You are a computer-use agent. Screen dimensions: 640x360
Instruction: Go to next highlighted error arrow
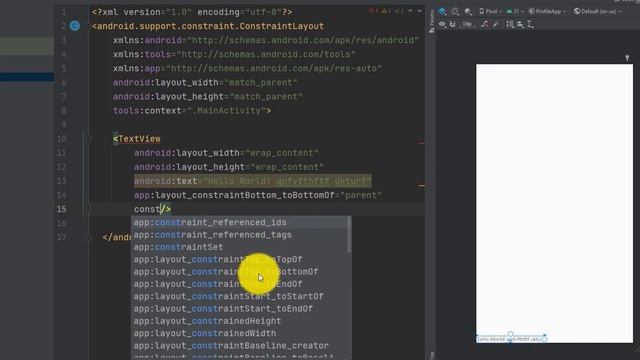(x=420, y=11)
